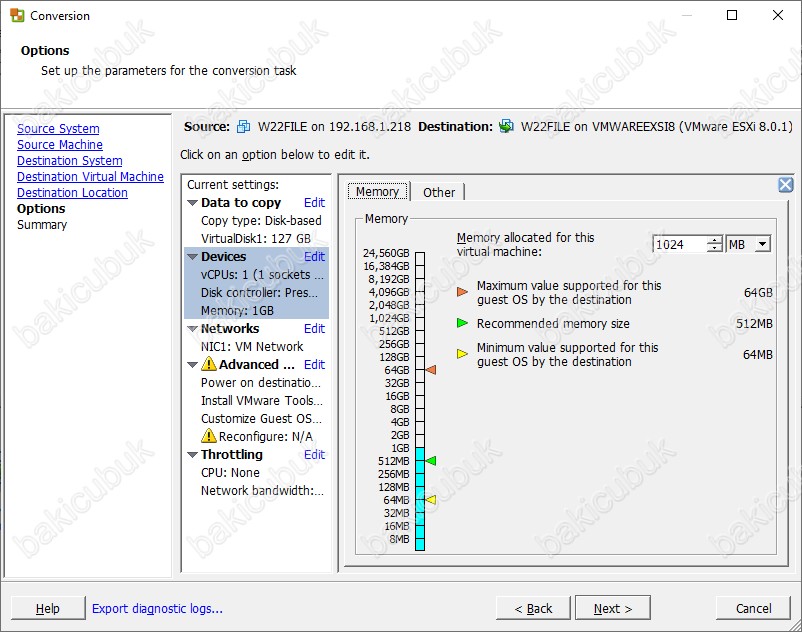This screenshot has width=802, height=632.
Task: Edit the Data to copy settings
Action: tap(314, 203)
